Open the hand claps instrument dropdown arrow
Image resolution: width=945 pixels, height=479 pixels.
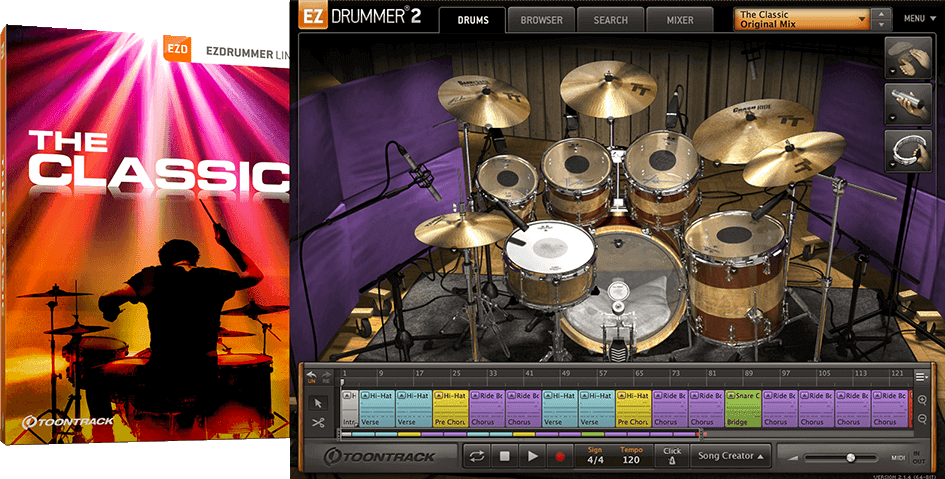point(891,73)
